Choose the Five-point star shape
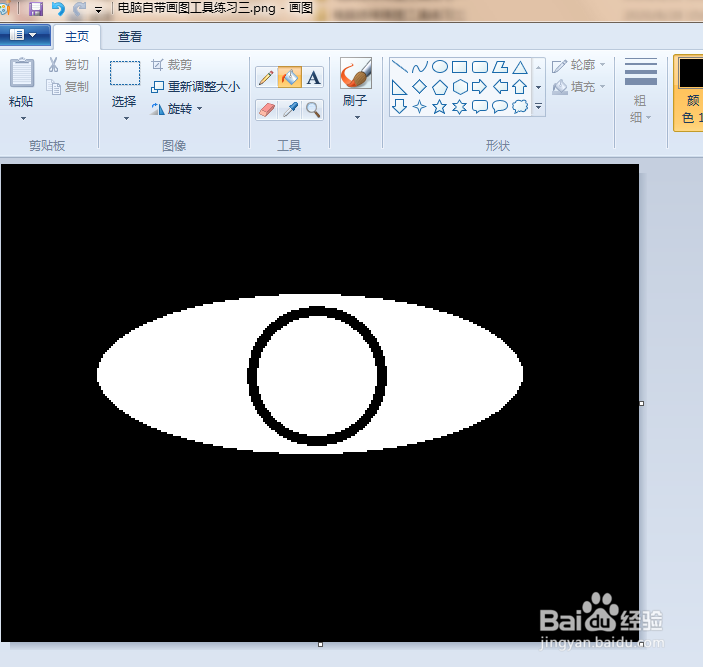 pyautogui.click(x=440, y=107)
